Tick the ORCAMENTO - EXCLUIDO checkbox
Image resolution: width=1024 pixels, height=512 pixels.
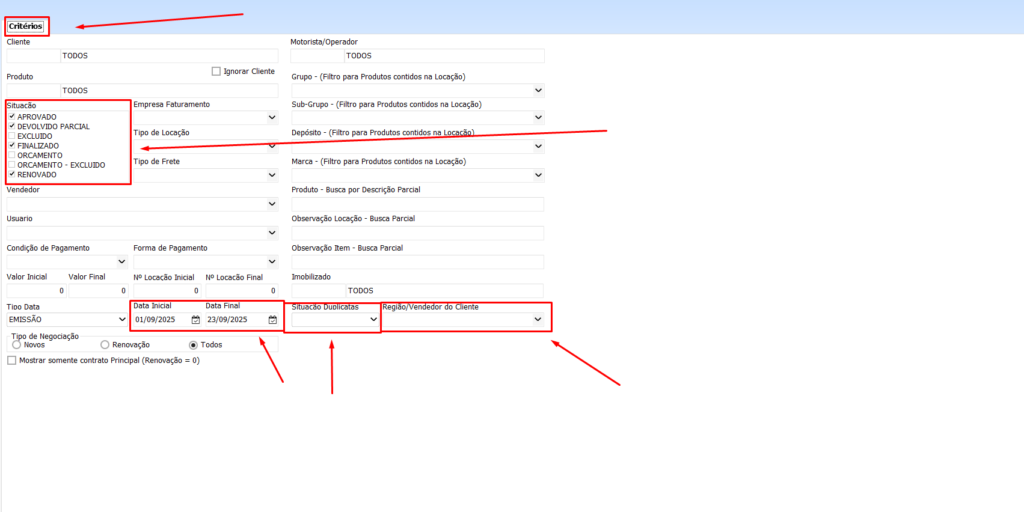coord(12,165)
